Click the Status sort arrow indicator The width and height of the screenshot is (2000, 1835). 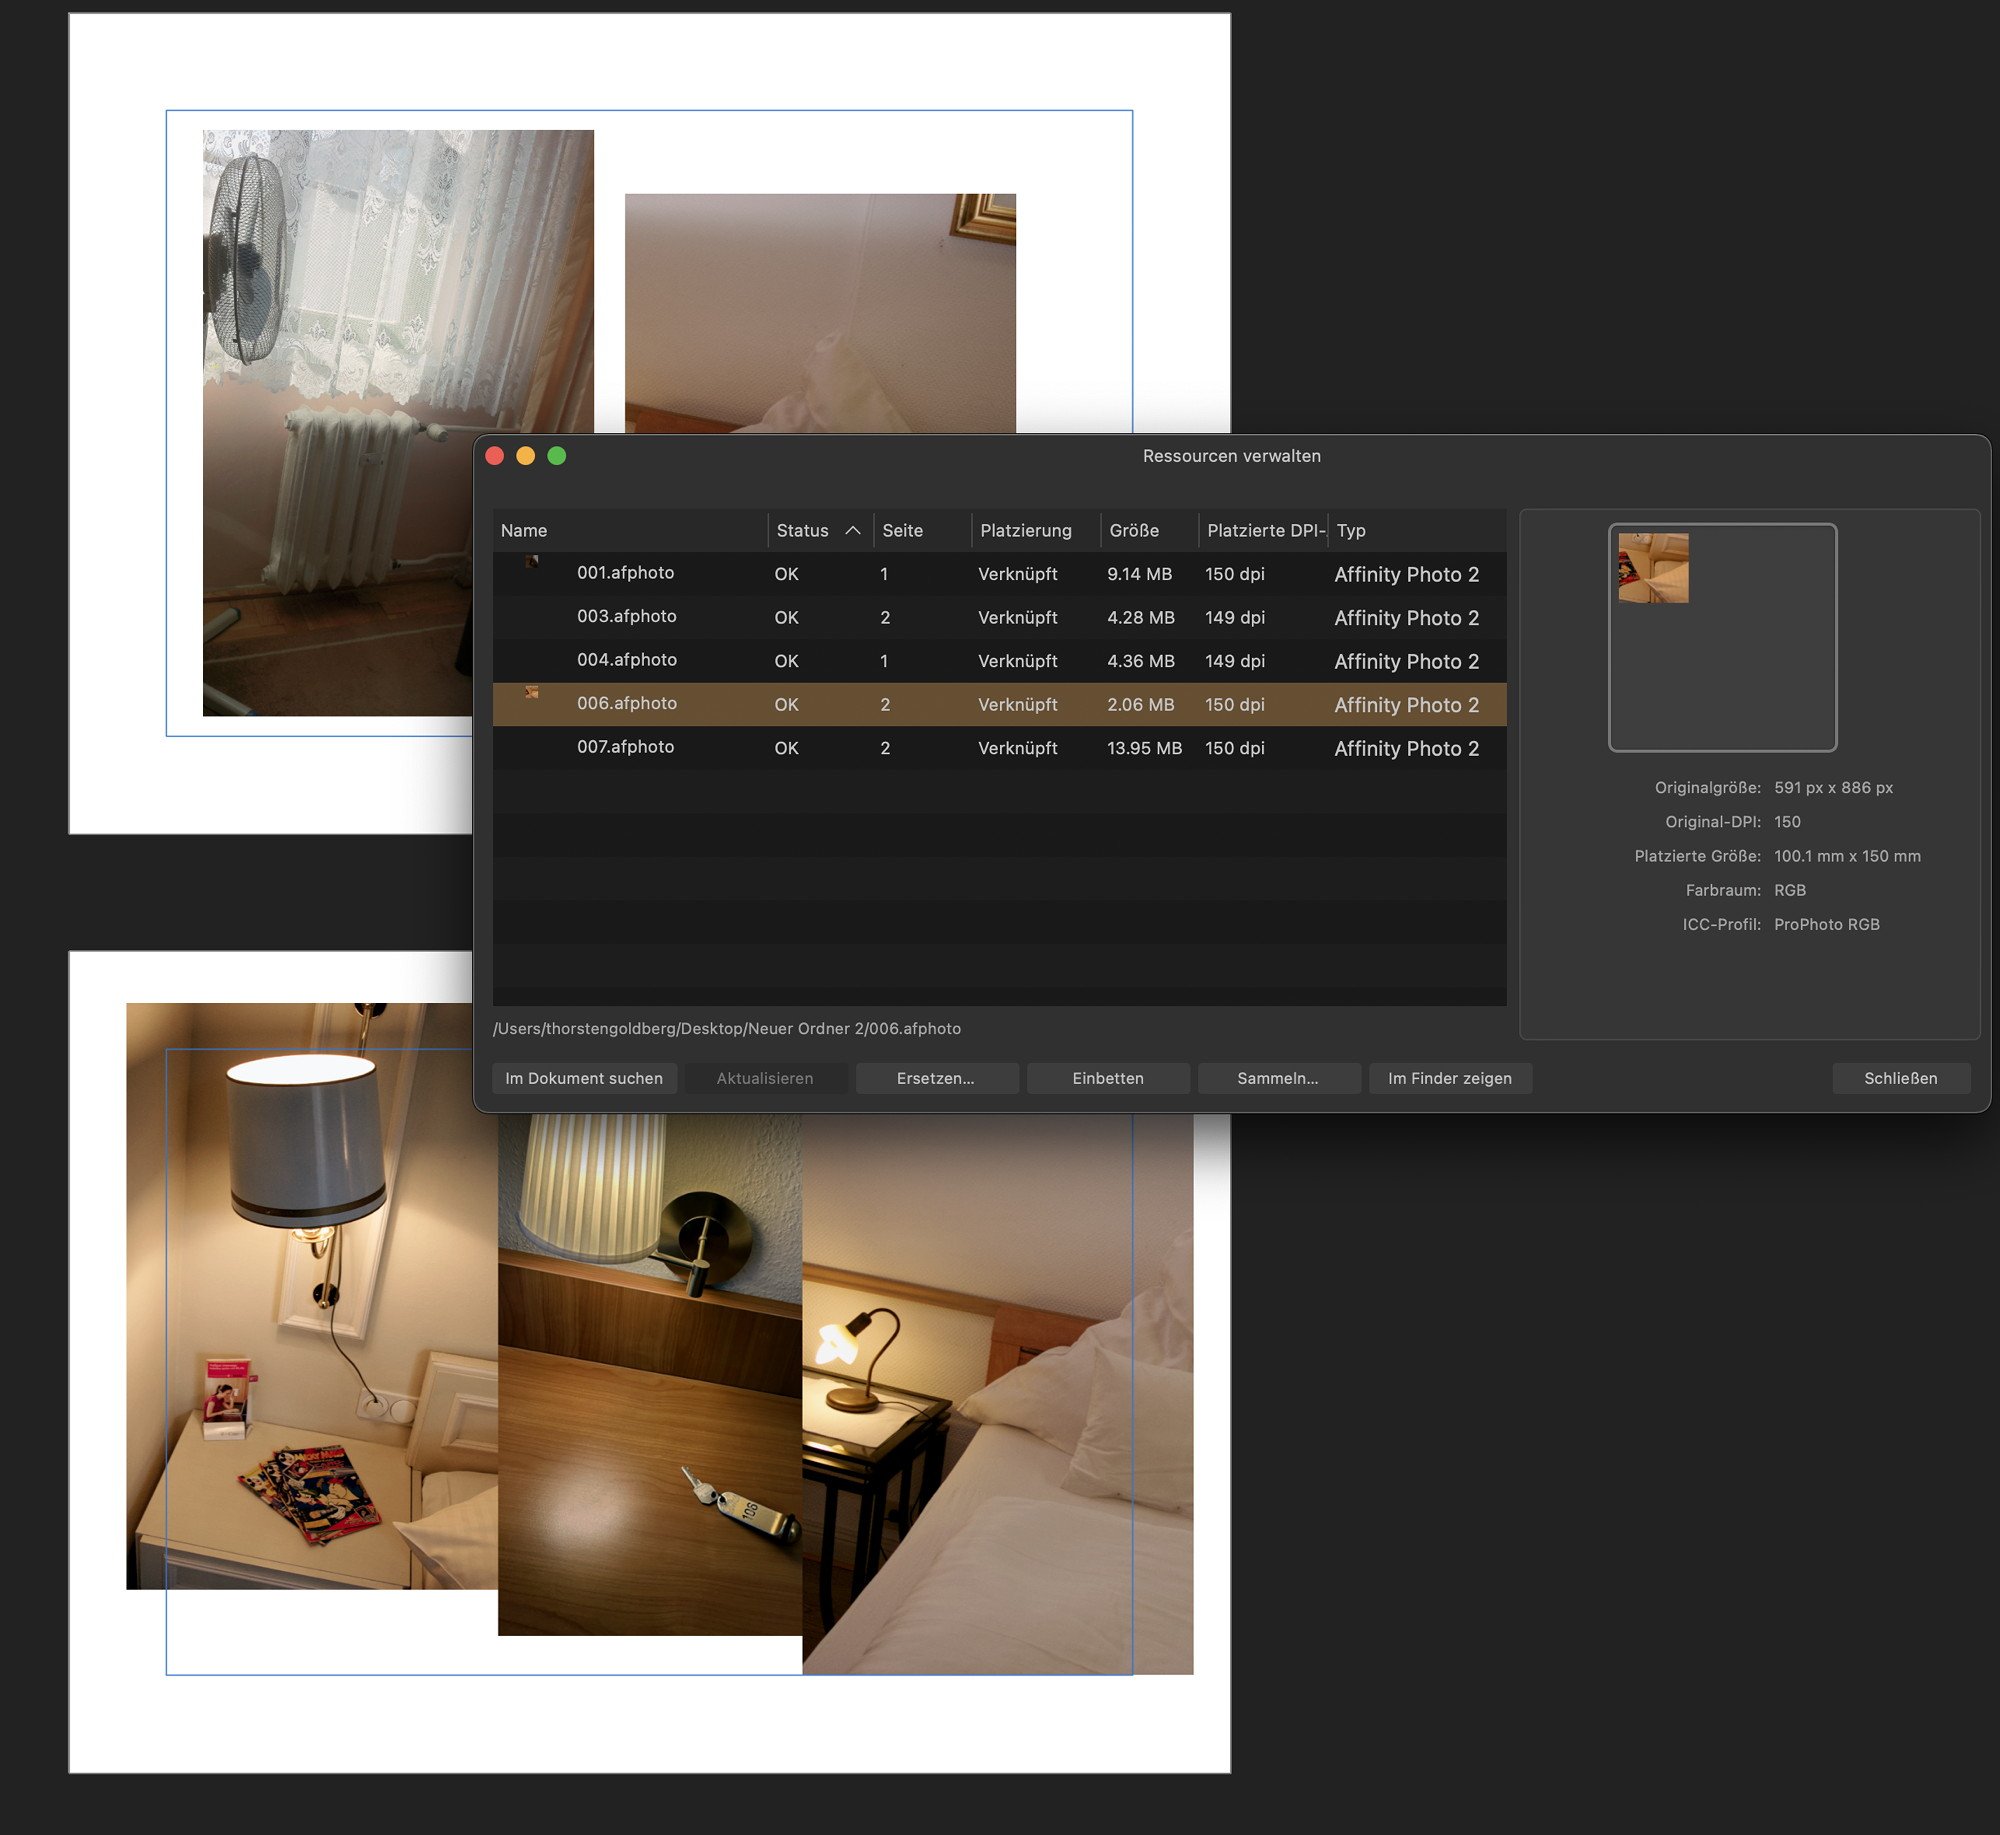[x=853, y=530]
